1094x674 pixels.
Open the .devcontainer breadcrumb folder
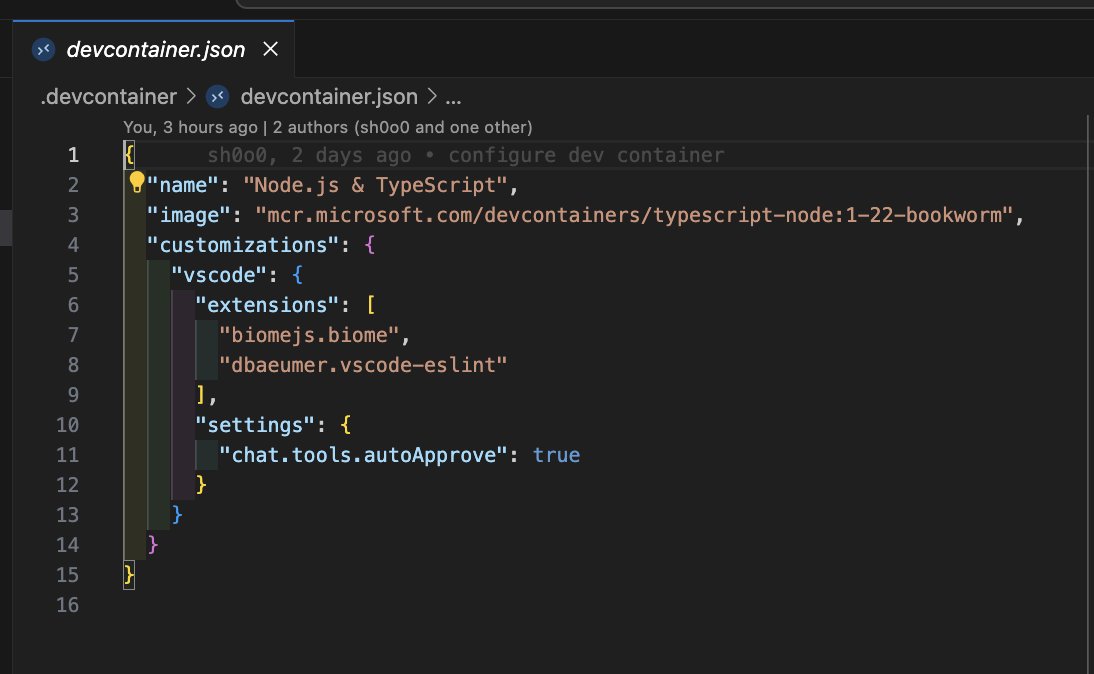tap(109, 96)
